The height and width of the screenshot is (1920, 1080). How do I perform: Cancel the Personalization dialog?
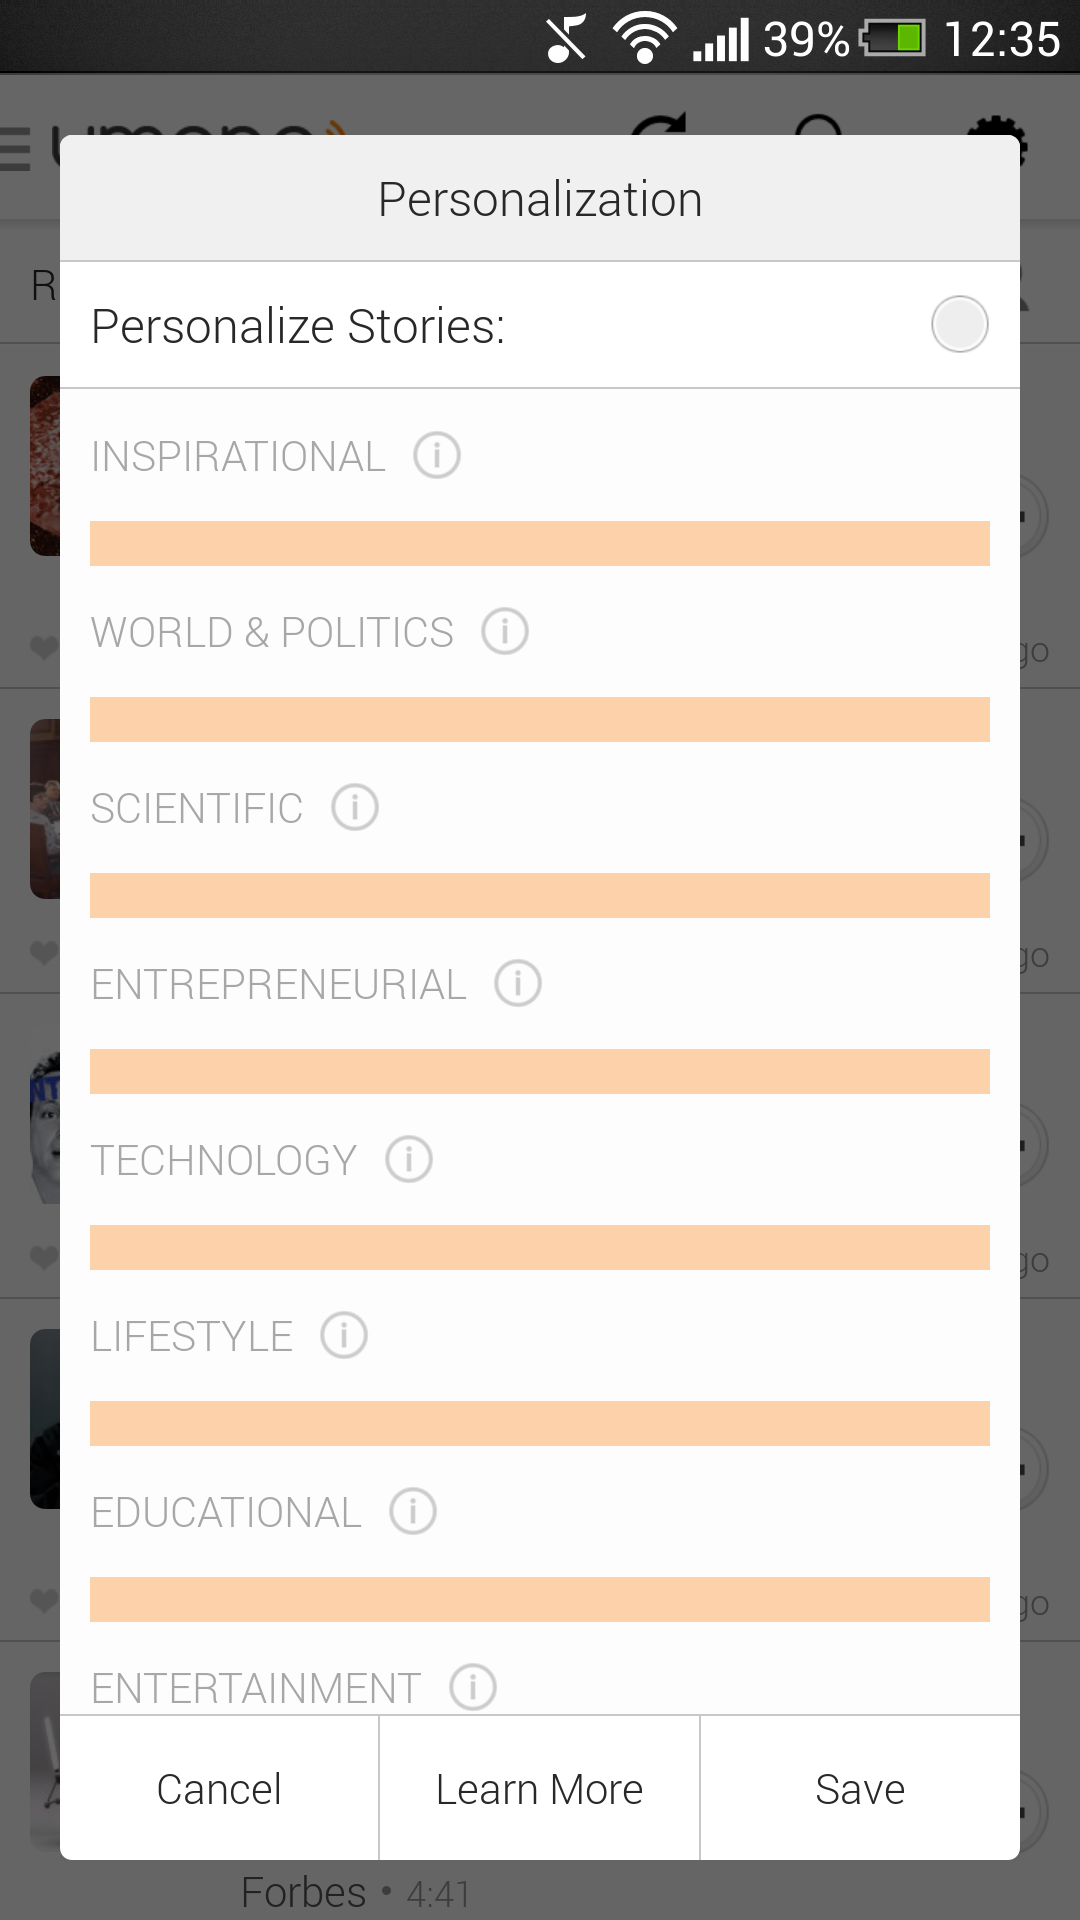tap(219, 1789)
